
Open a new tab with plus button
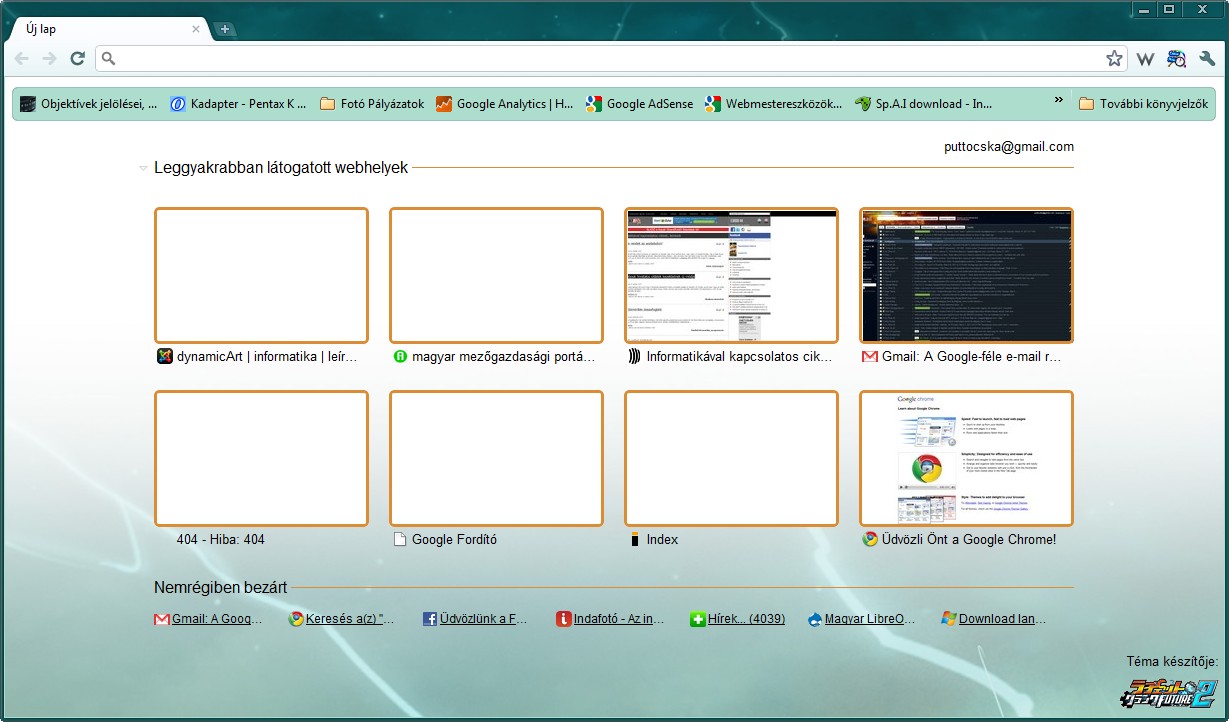coord(225,29)
